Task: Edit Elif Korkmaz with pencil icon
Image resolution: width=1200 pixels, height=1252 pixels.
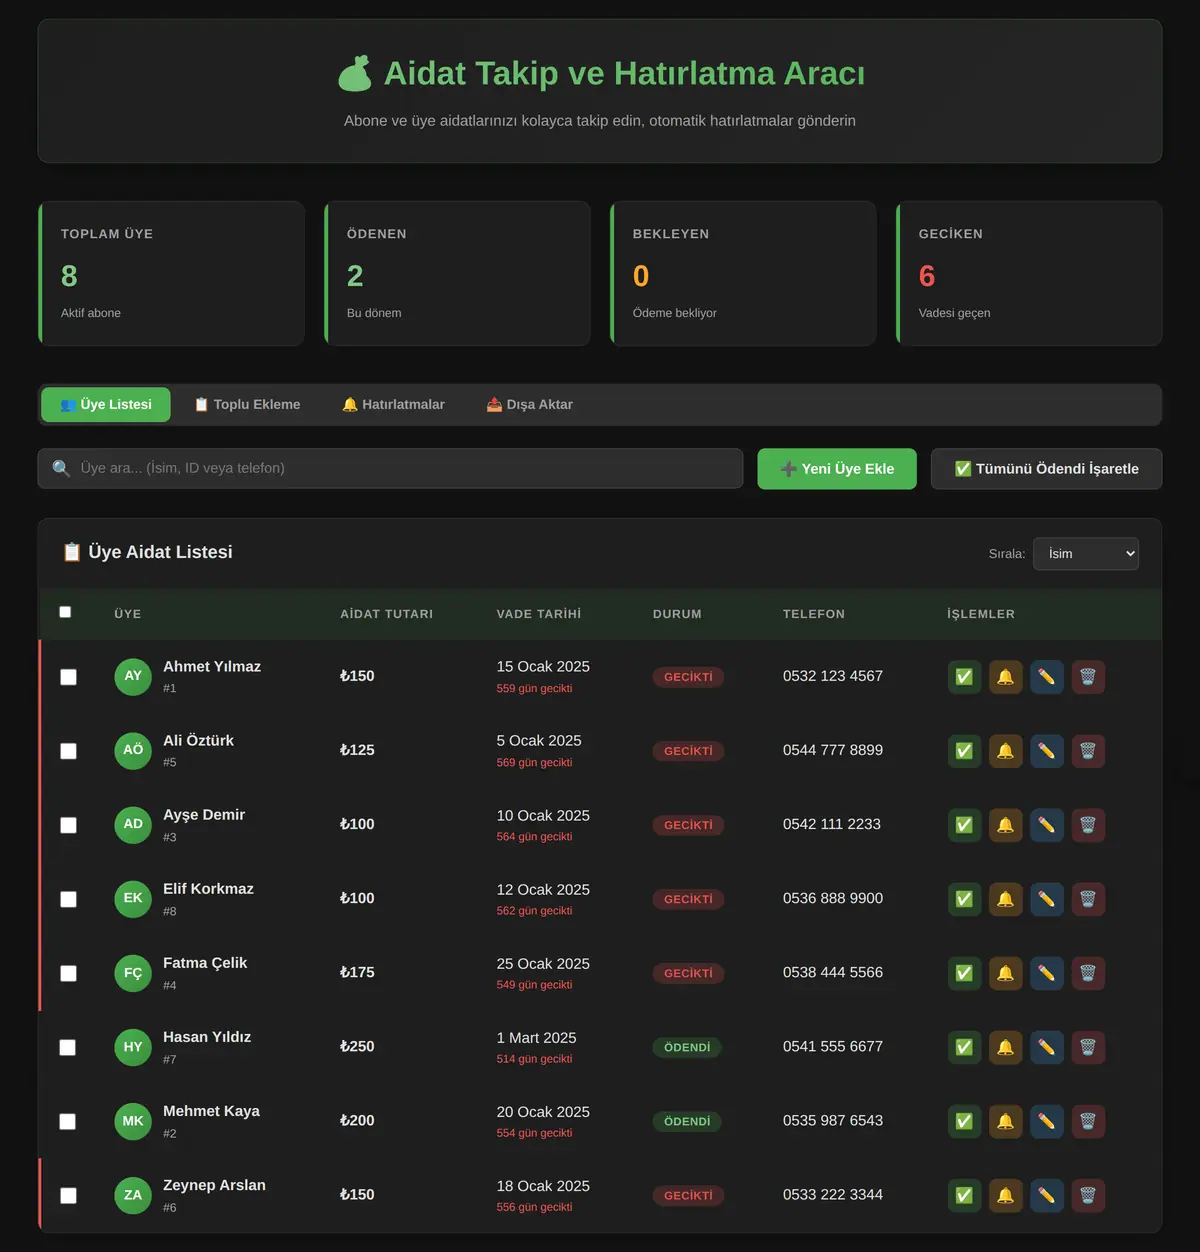Action: pos(1046,899)
